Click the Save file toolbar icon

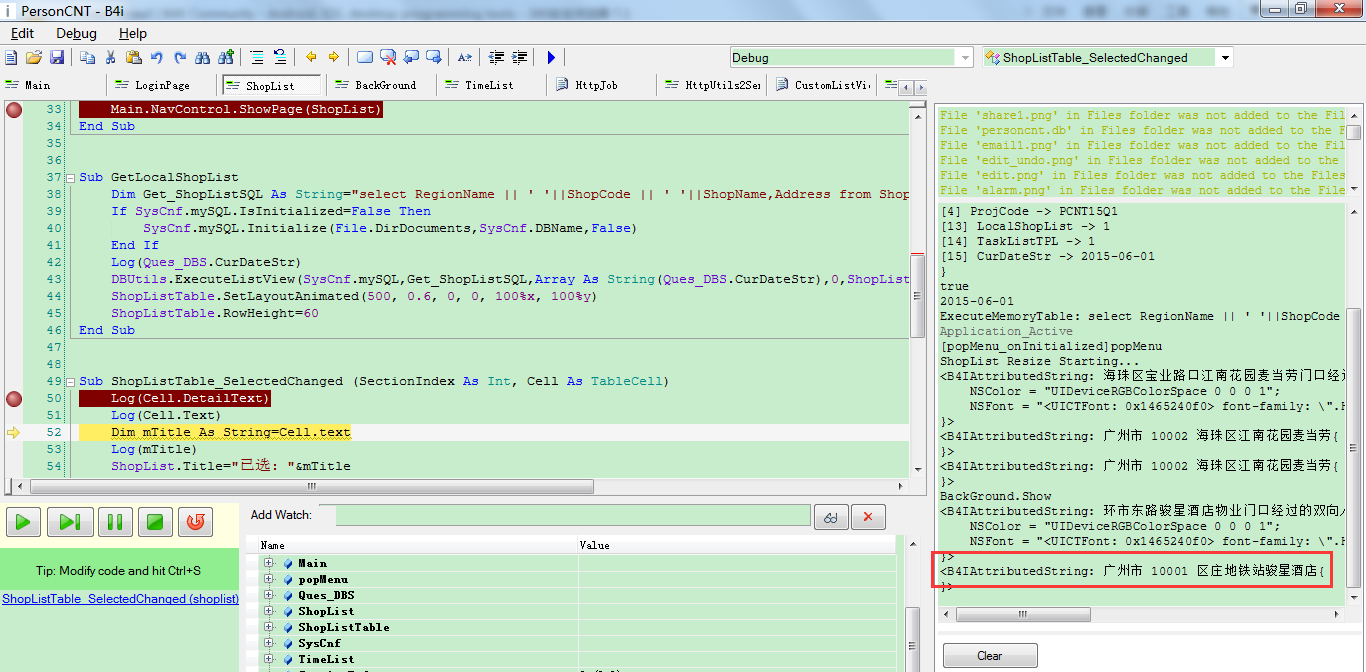point(55,58)
